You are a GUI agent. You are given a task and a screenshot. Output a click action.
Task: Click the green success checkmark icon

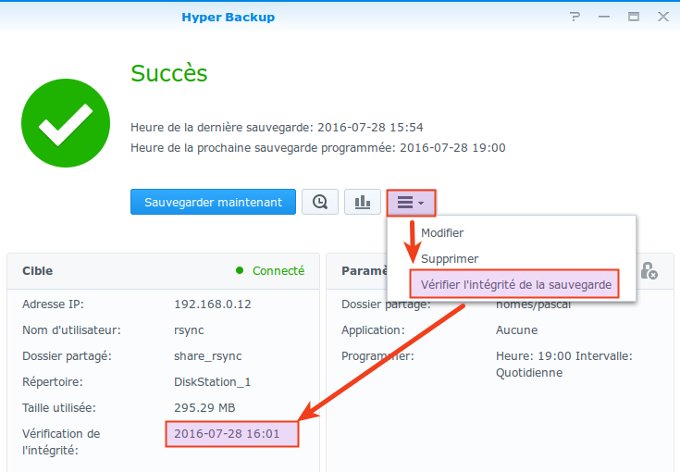coord(65,123)
